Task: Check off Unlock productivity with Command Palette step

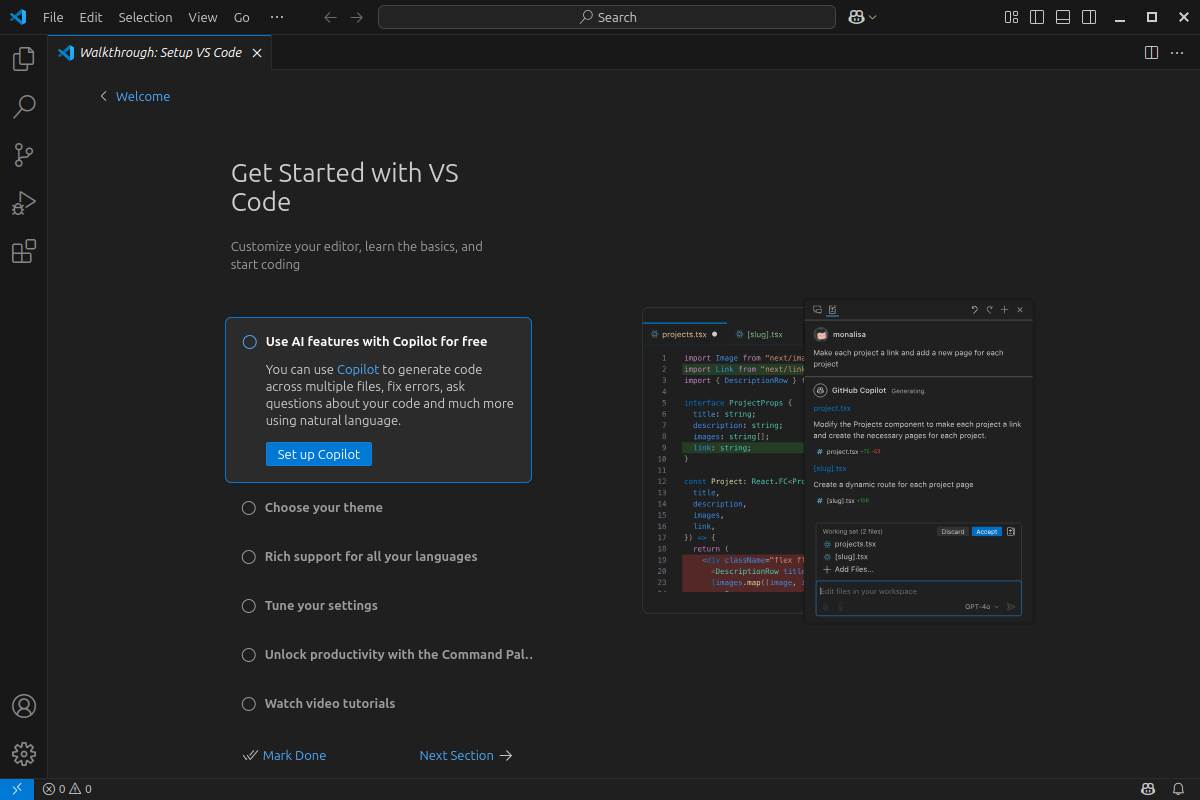Action: point(249,655)
